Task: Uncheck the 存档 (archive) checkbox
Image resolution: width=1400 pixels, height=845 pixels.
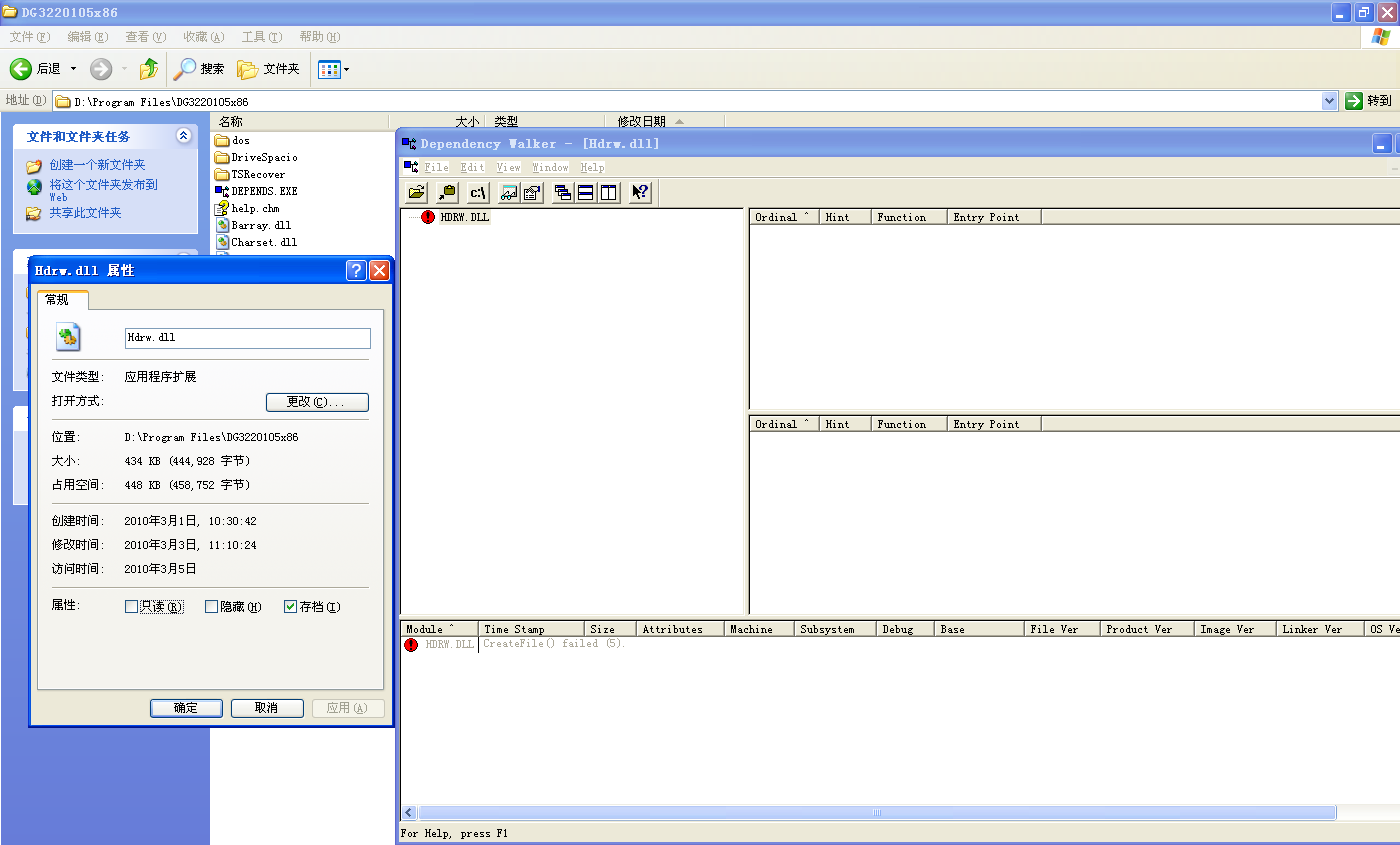Action: 291,606
